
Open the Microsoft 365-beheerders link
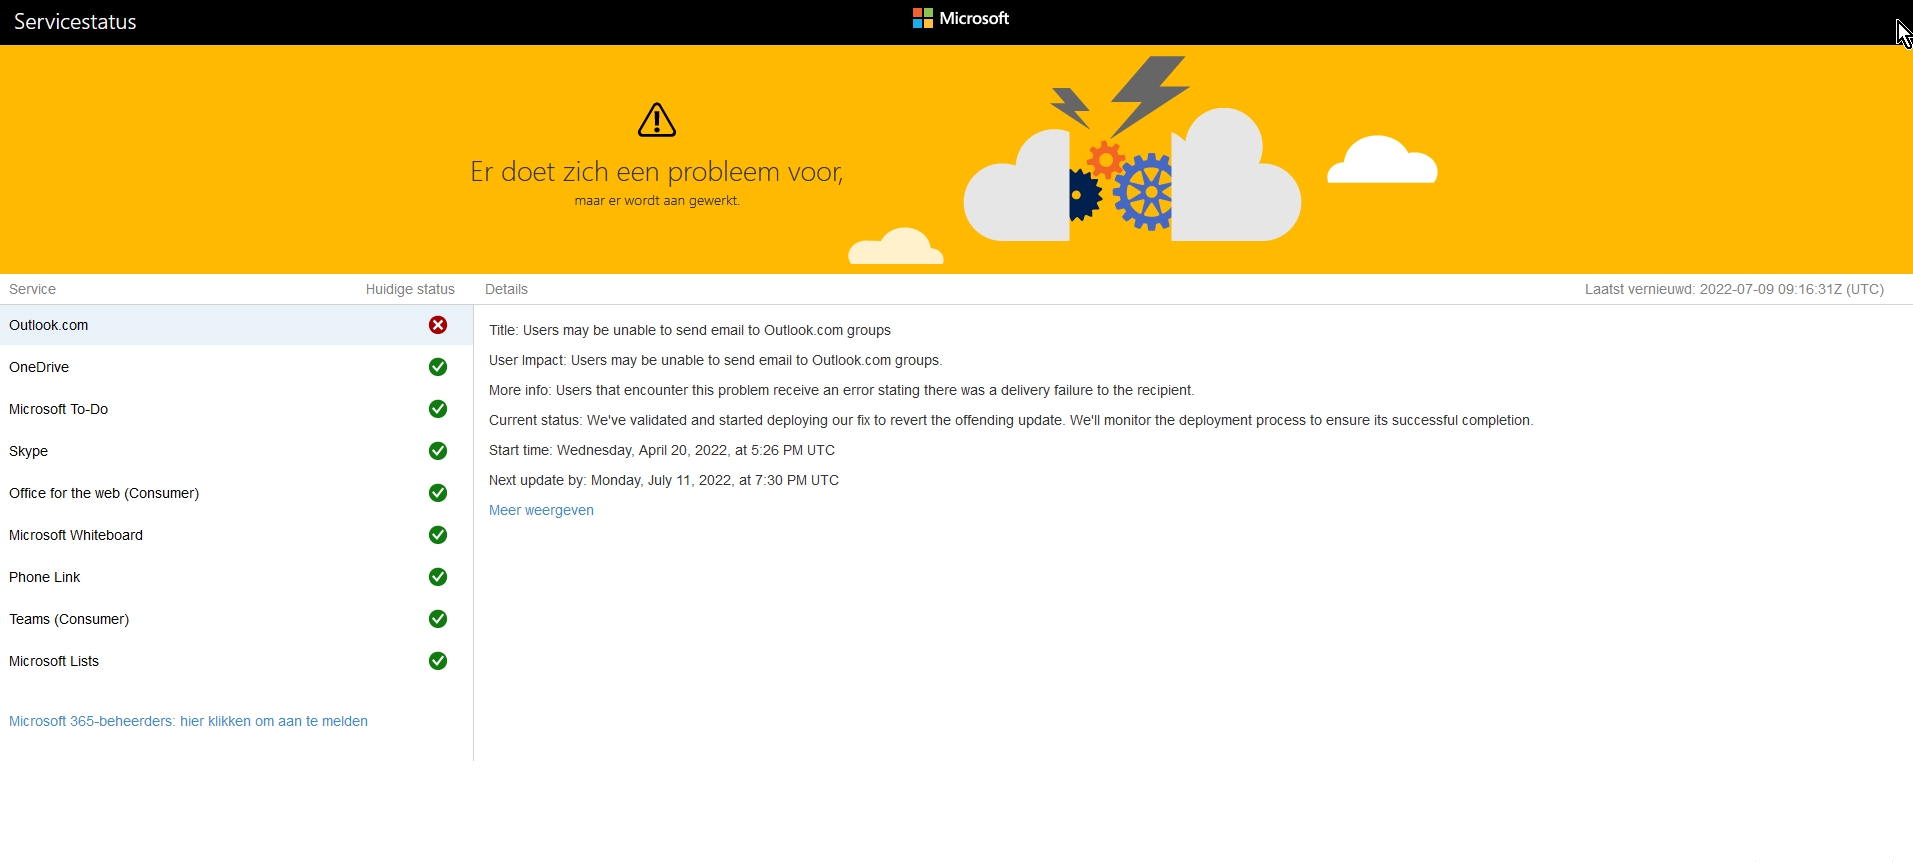(188, 721)
